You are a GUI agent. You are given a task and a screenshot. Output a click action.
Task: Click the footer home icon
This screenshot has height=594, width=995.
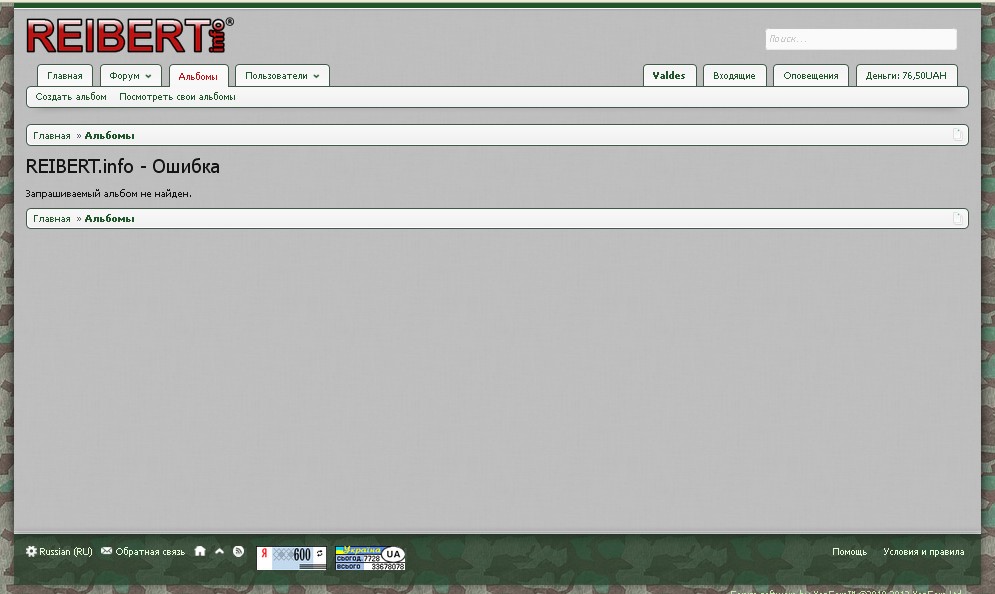[200, 551]
